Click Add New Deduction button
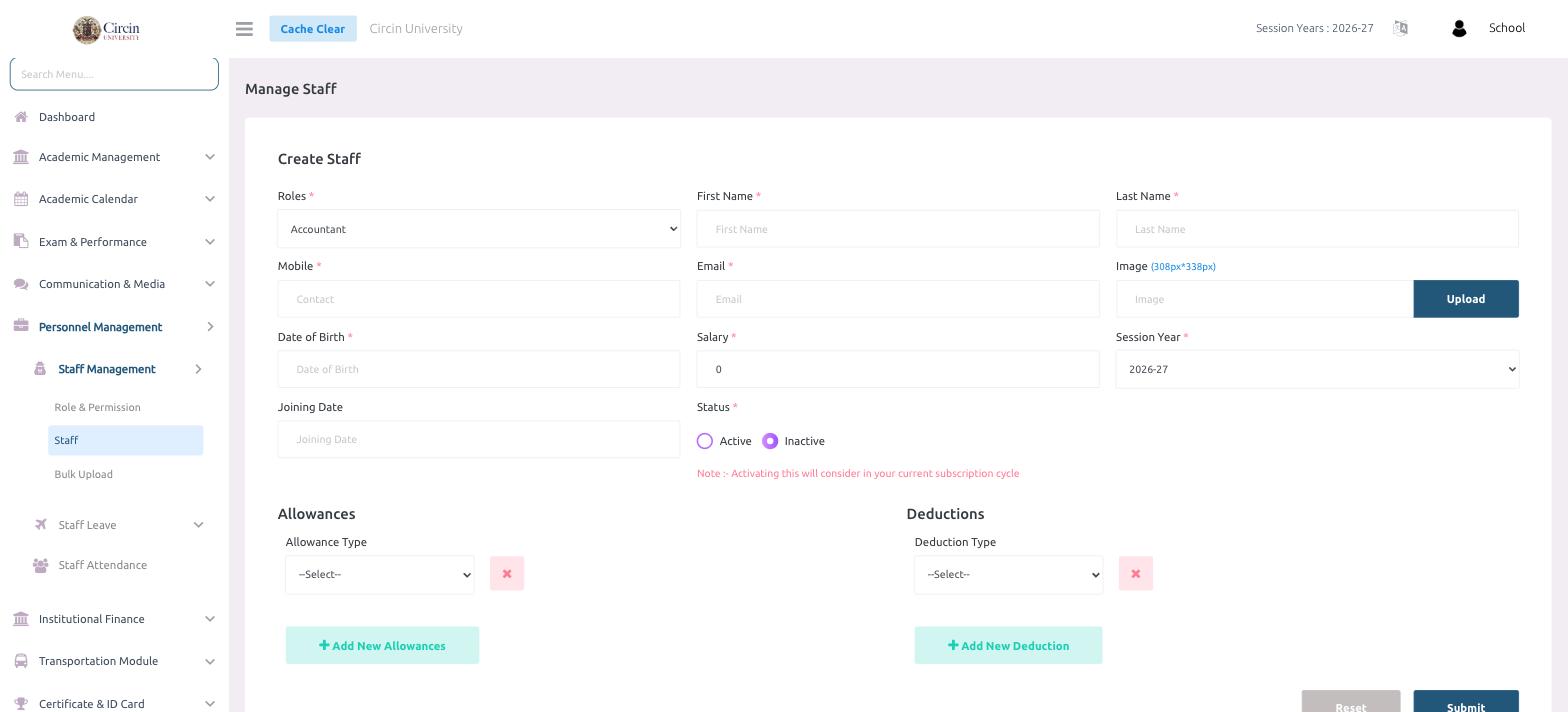The width and height of the screenshot is (1568, 712). click(1008, 645)
